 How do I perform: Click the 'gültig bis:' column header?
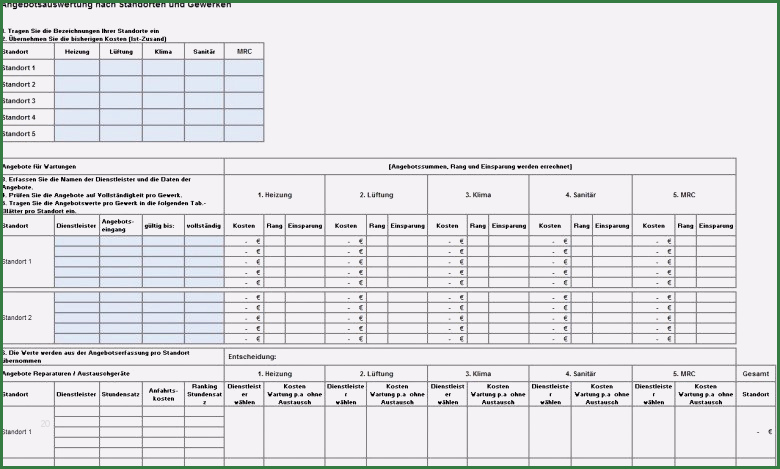tap(161, 226)
